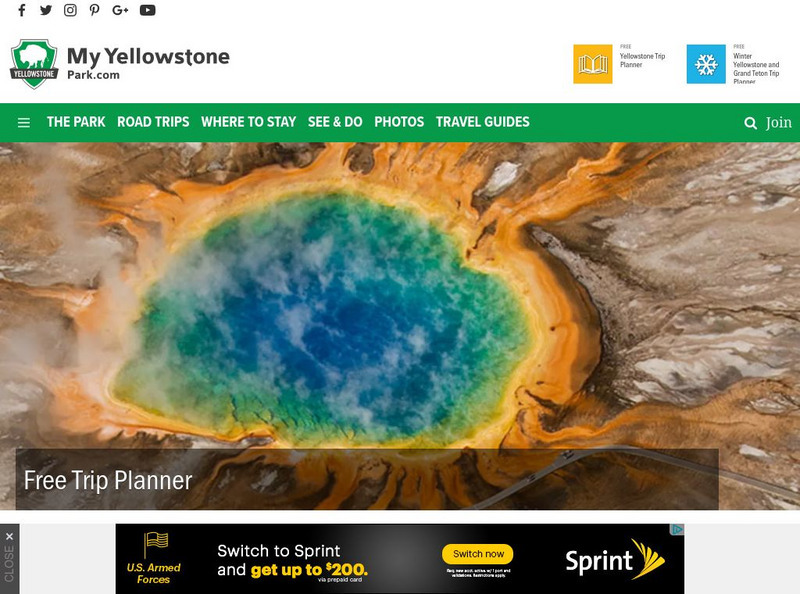The image size is (800, 594).
Task: Go to WHERE TO STAY section
Action: point(248,122)
